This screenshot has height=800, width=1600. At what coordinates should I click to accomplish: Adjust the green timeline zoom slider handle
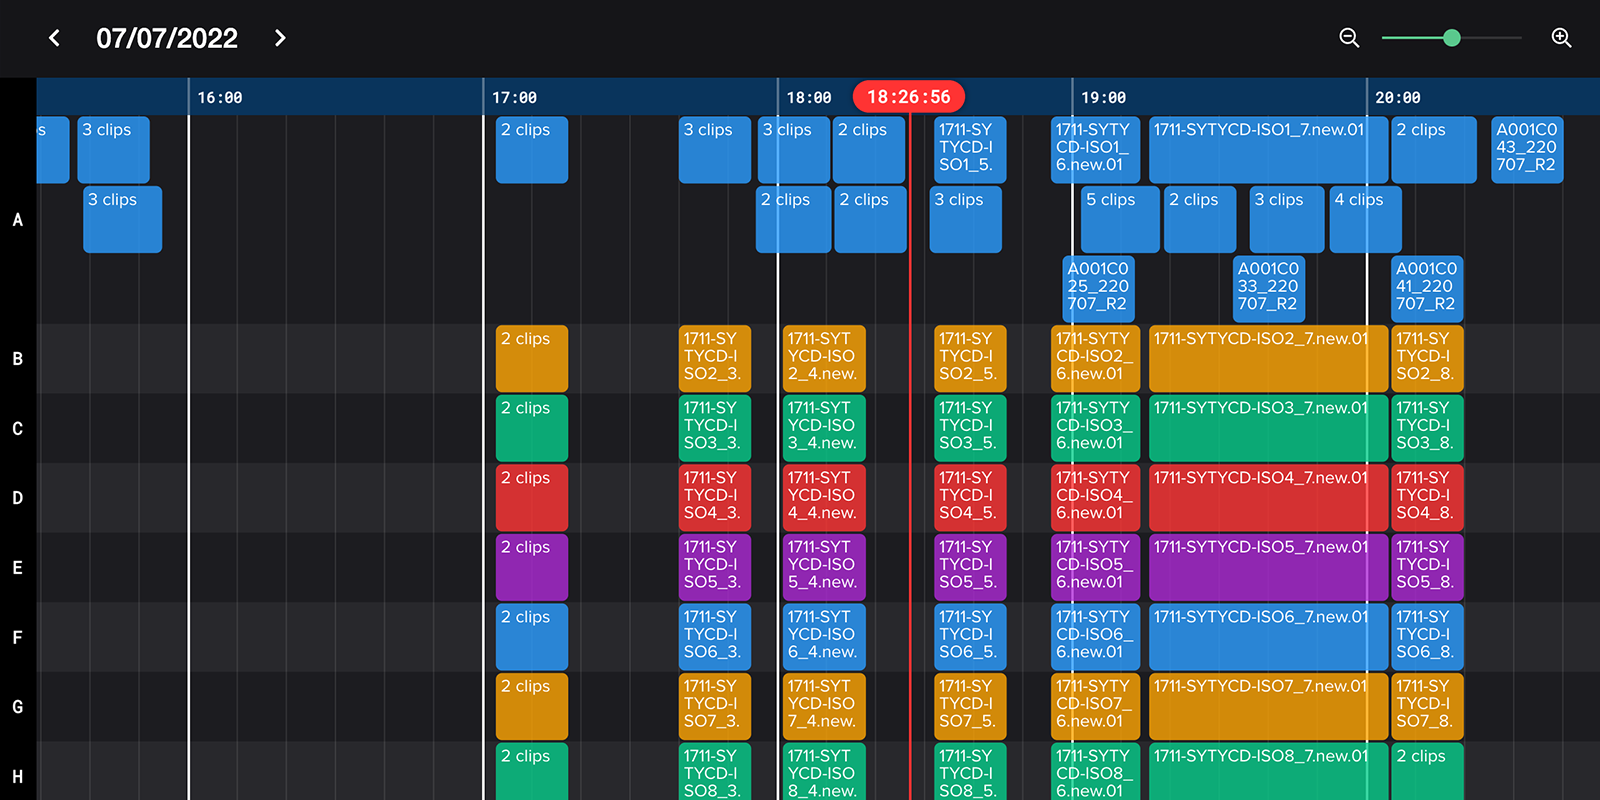coord(1452,38)
